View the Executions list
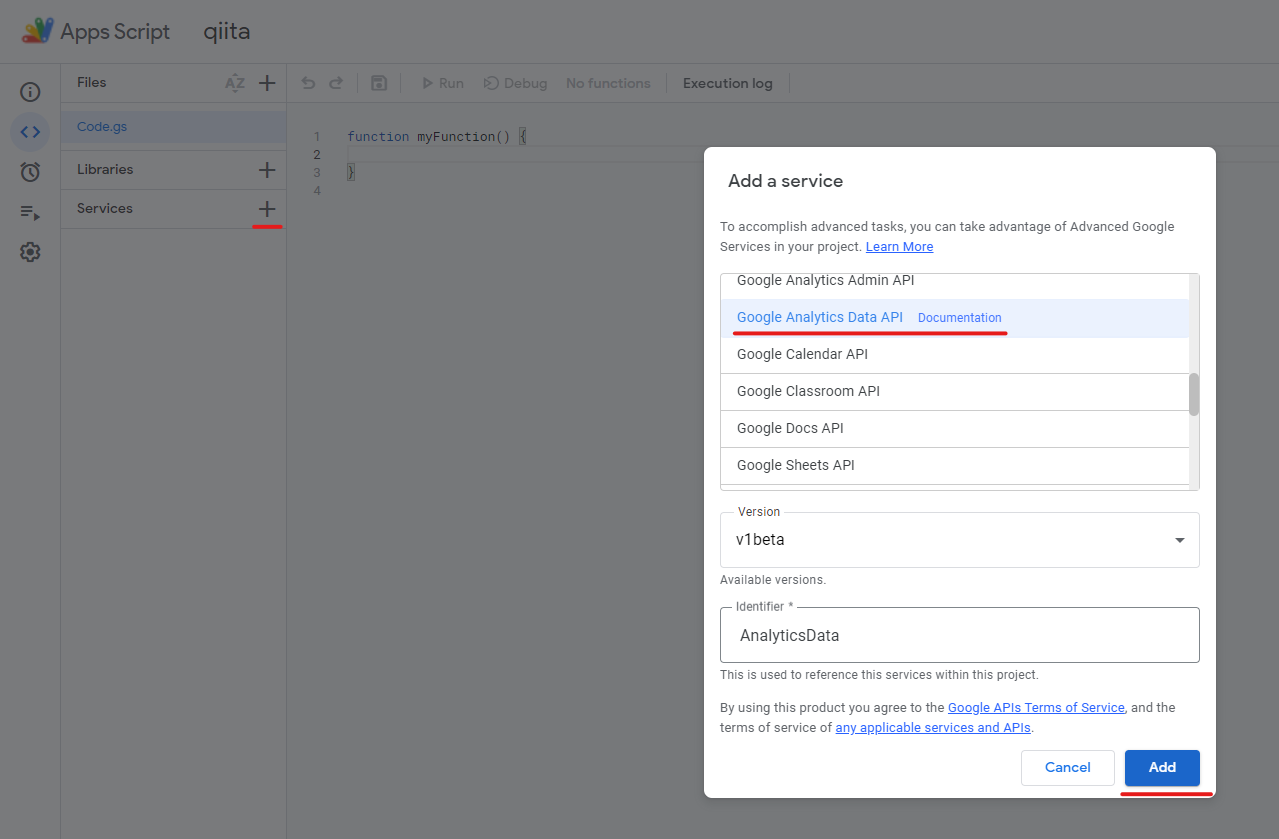 (29, 211)
